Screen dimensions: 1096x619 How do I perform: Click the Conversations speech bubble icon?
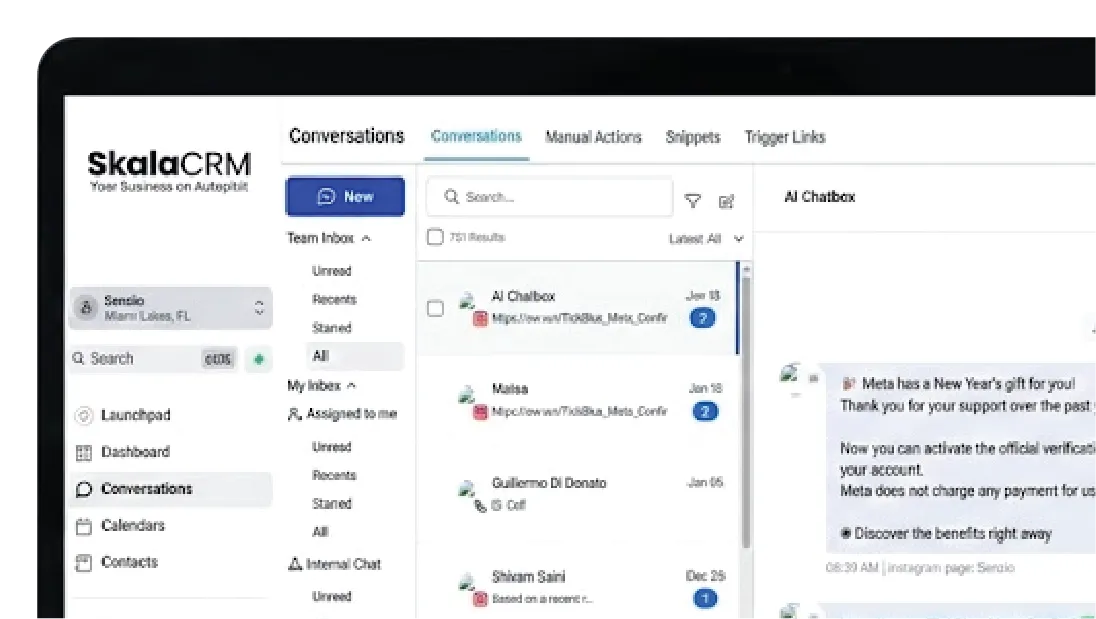tap(84, 489)
